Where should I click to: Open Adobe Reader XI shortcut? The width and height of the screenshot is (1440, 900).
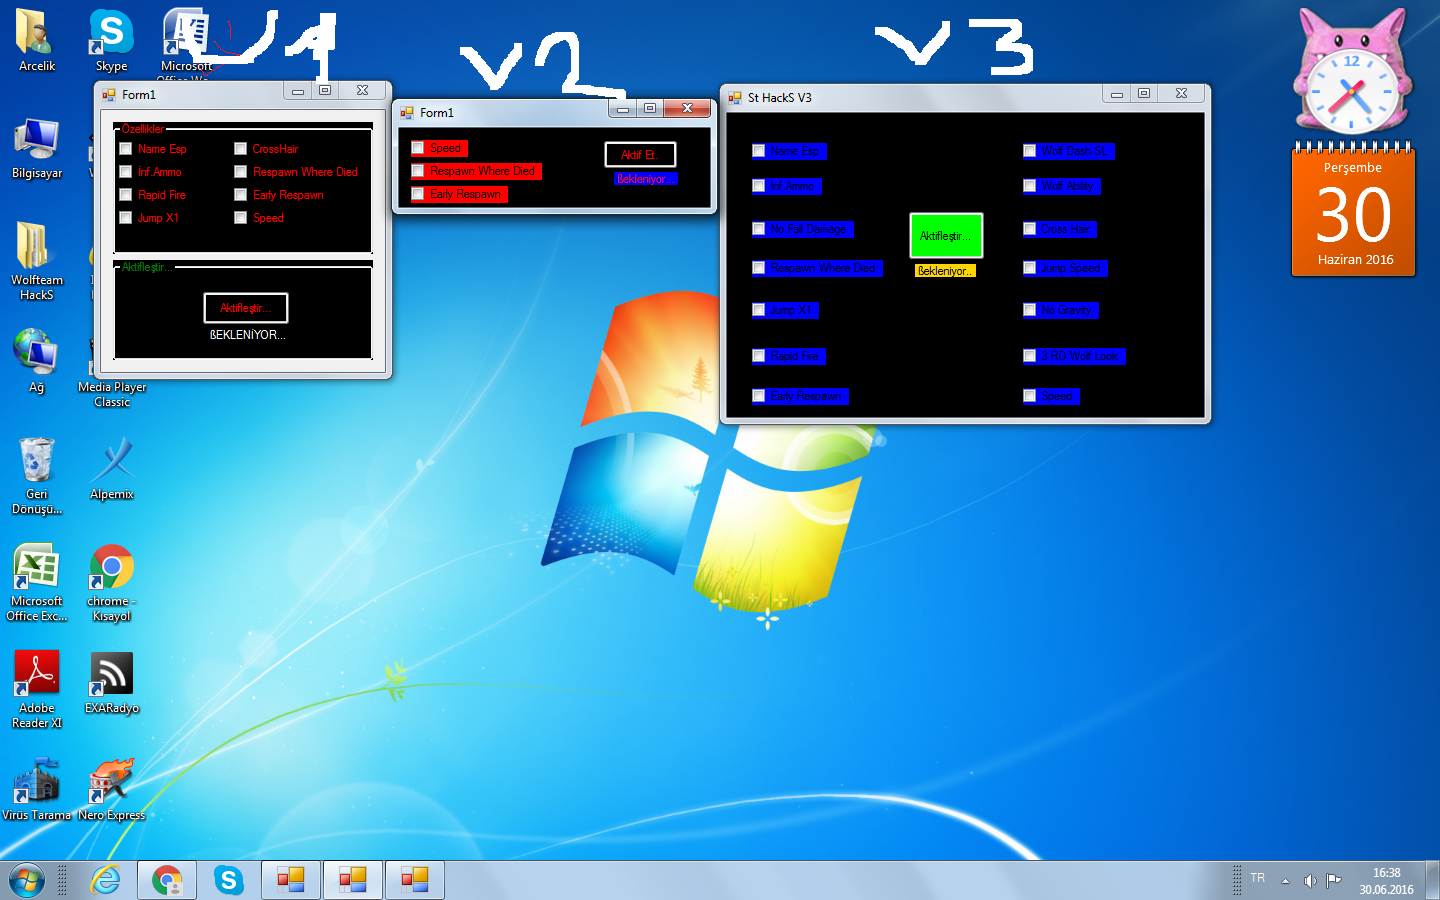[x=37, y=690]
